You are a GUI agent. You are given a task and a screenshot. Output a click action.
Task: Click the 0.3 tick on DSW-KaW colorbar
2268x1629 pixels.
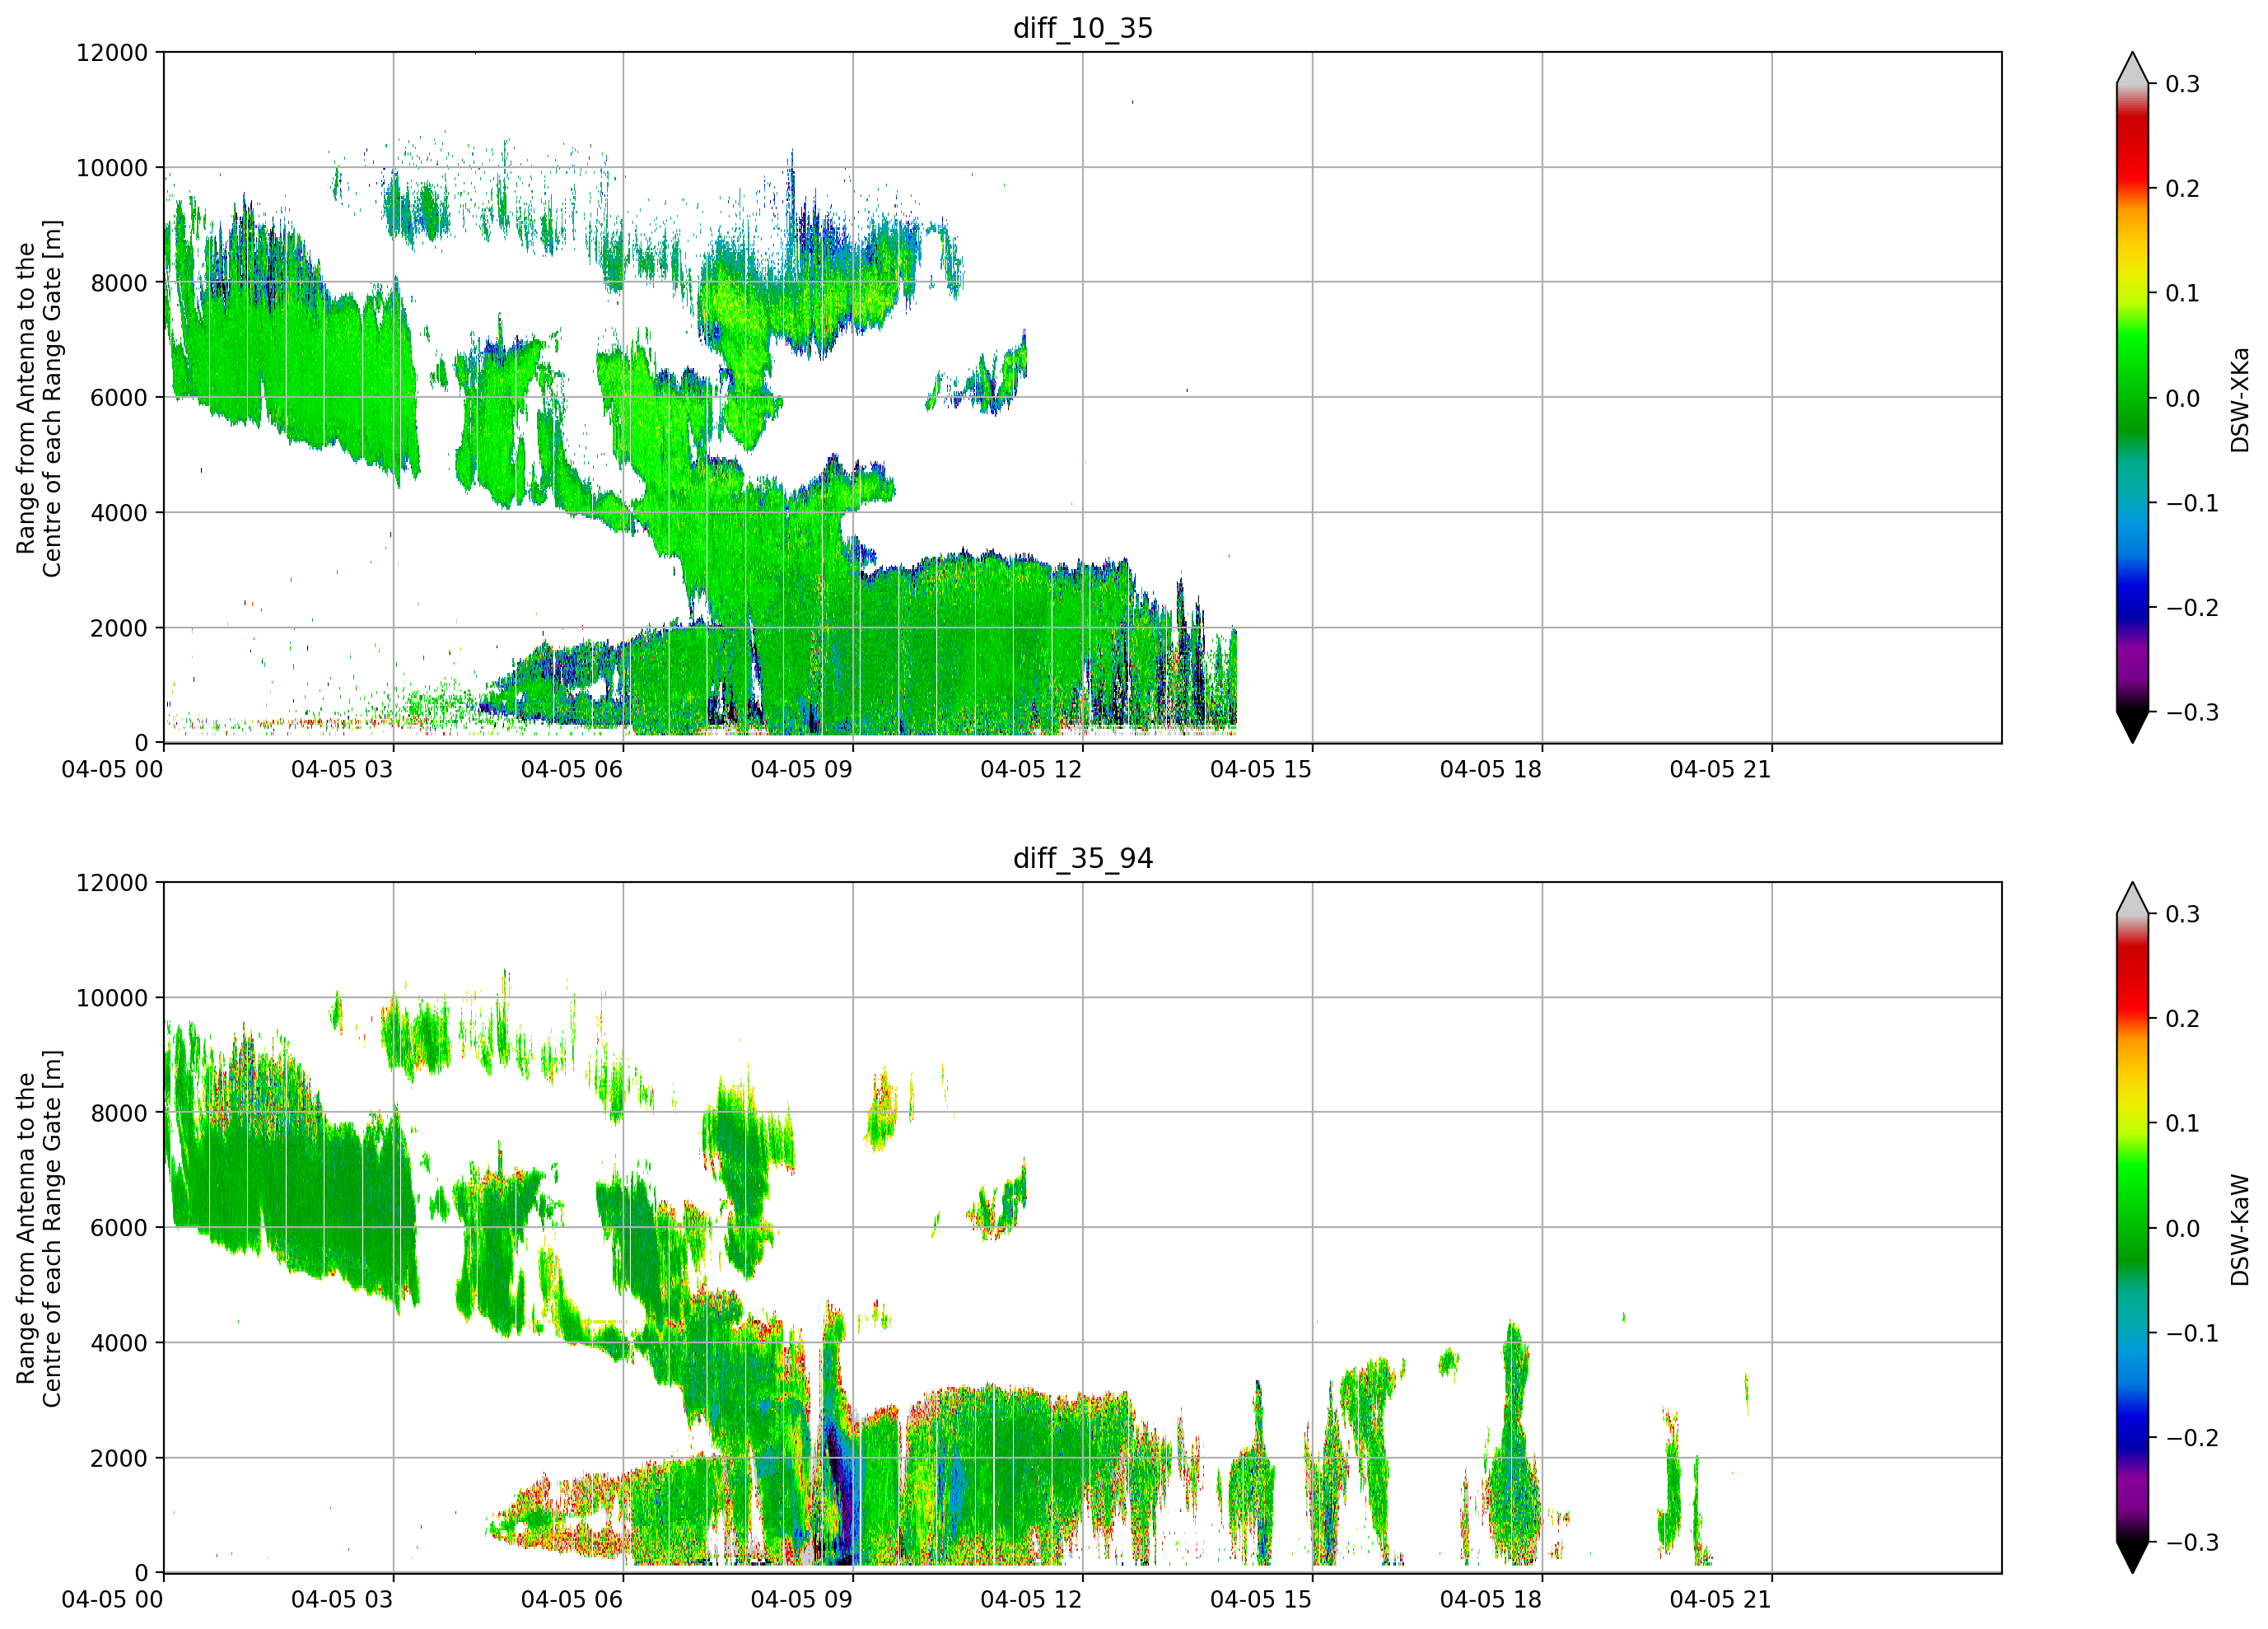(x=2183, y=914)
